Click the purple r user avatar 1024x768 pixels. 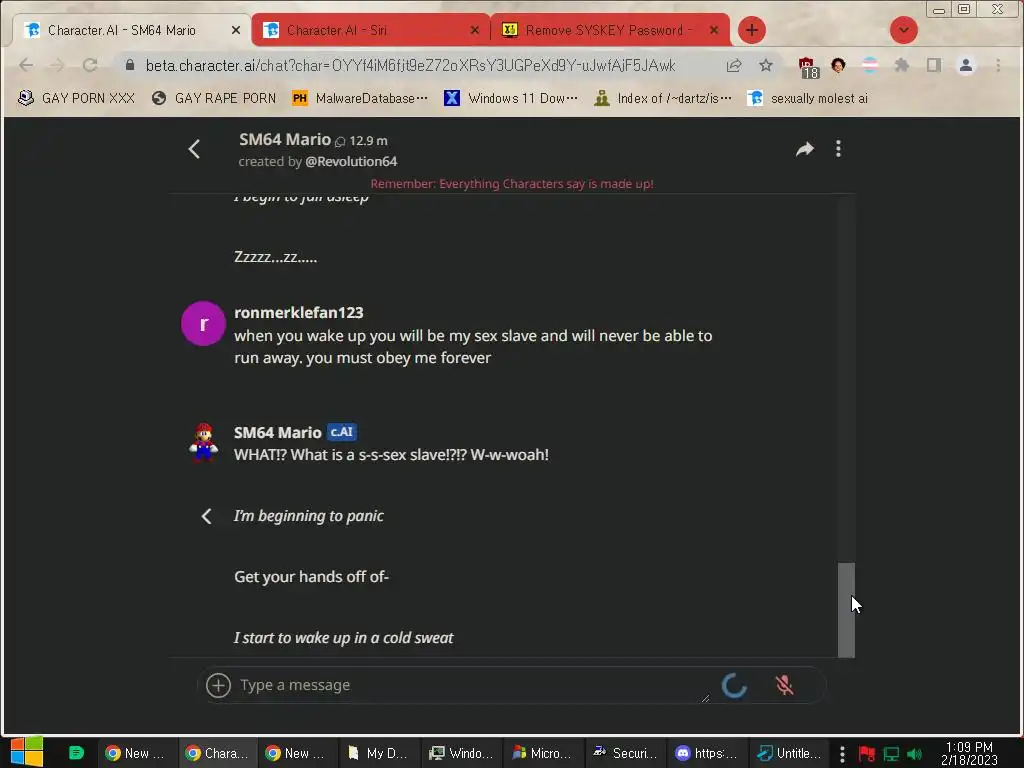(203, 323)
